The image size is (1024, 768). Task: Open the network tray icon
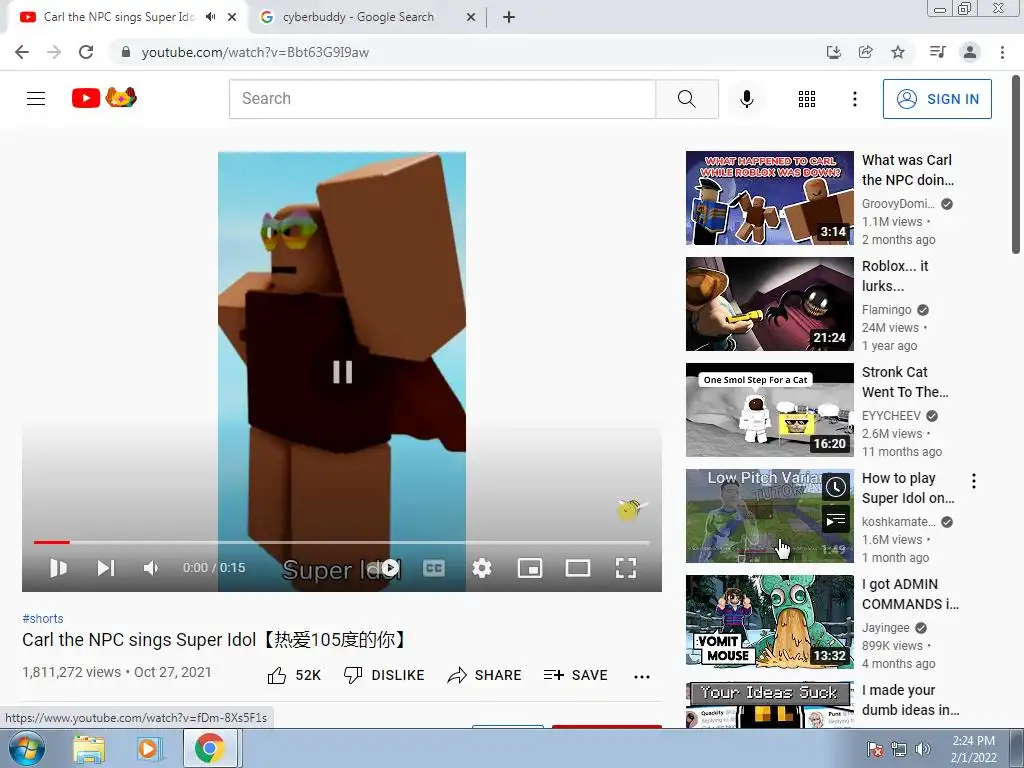pos(899,749)
